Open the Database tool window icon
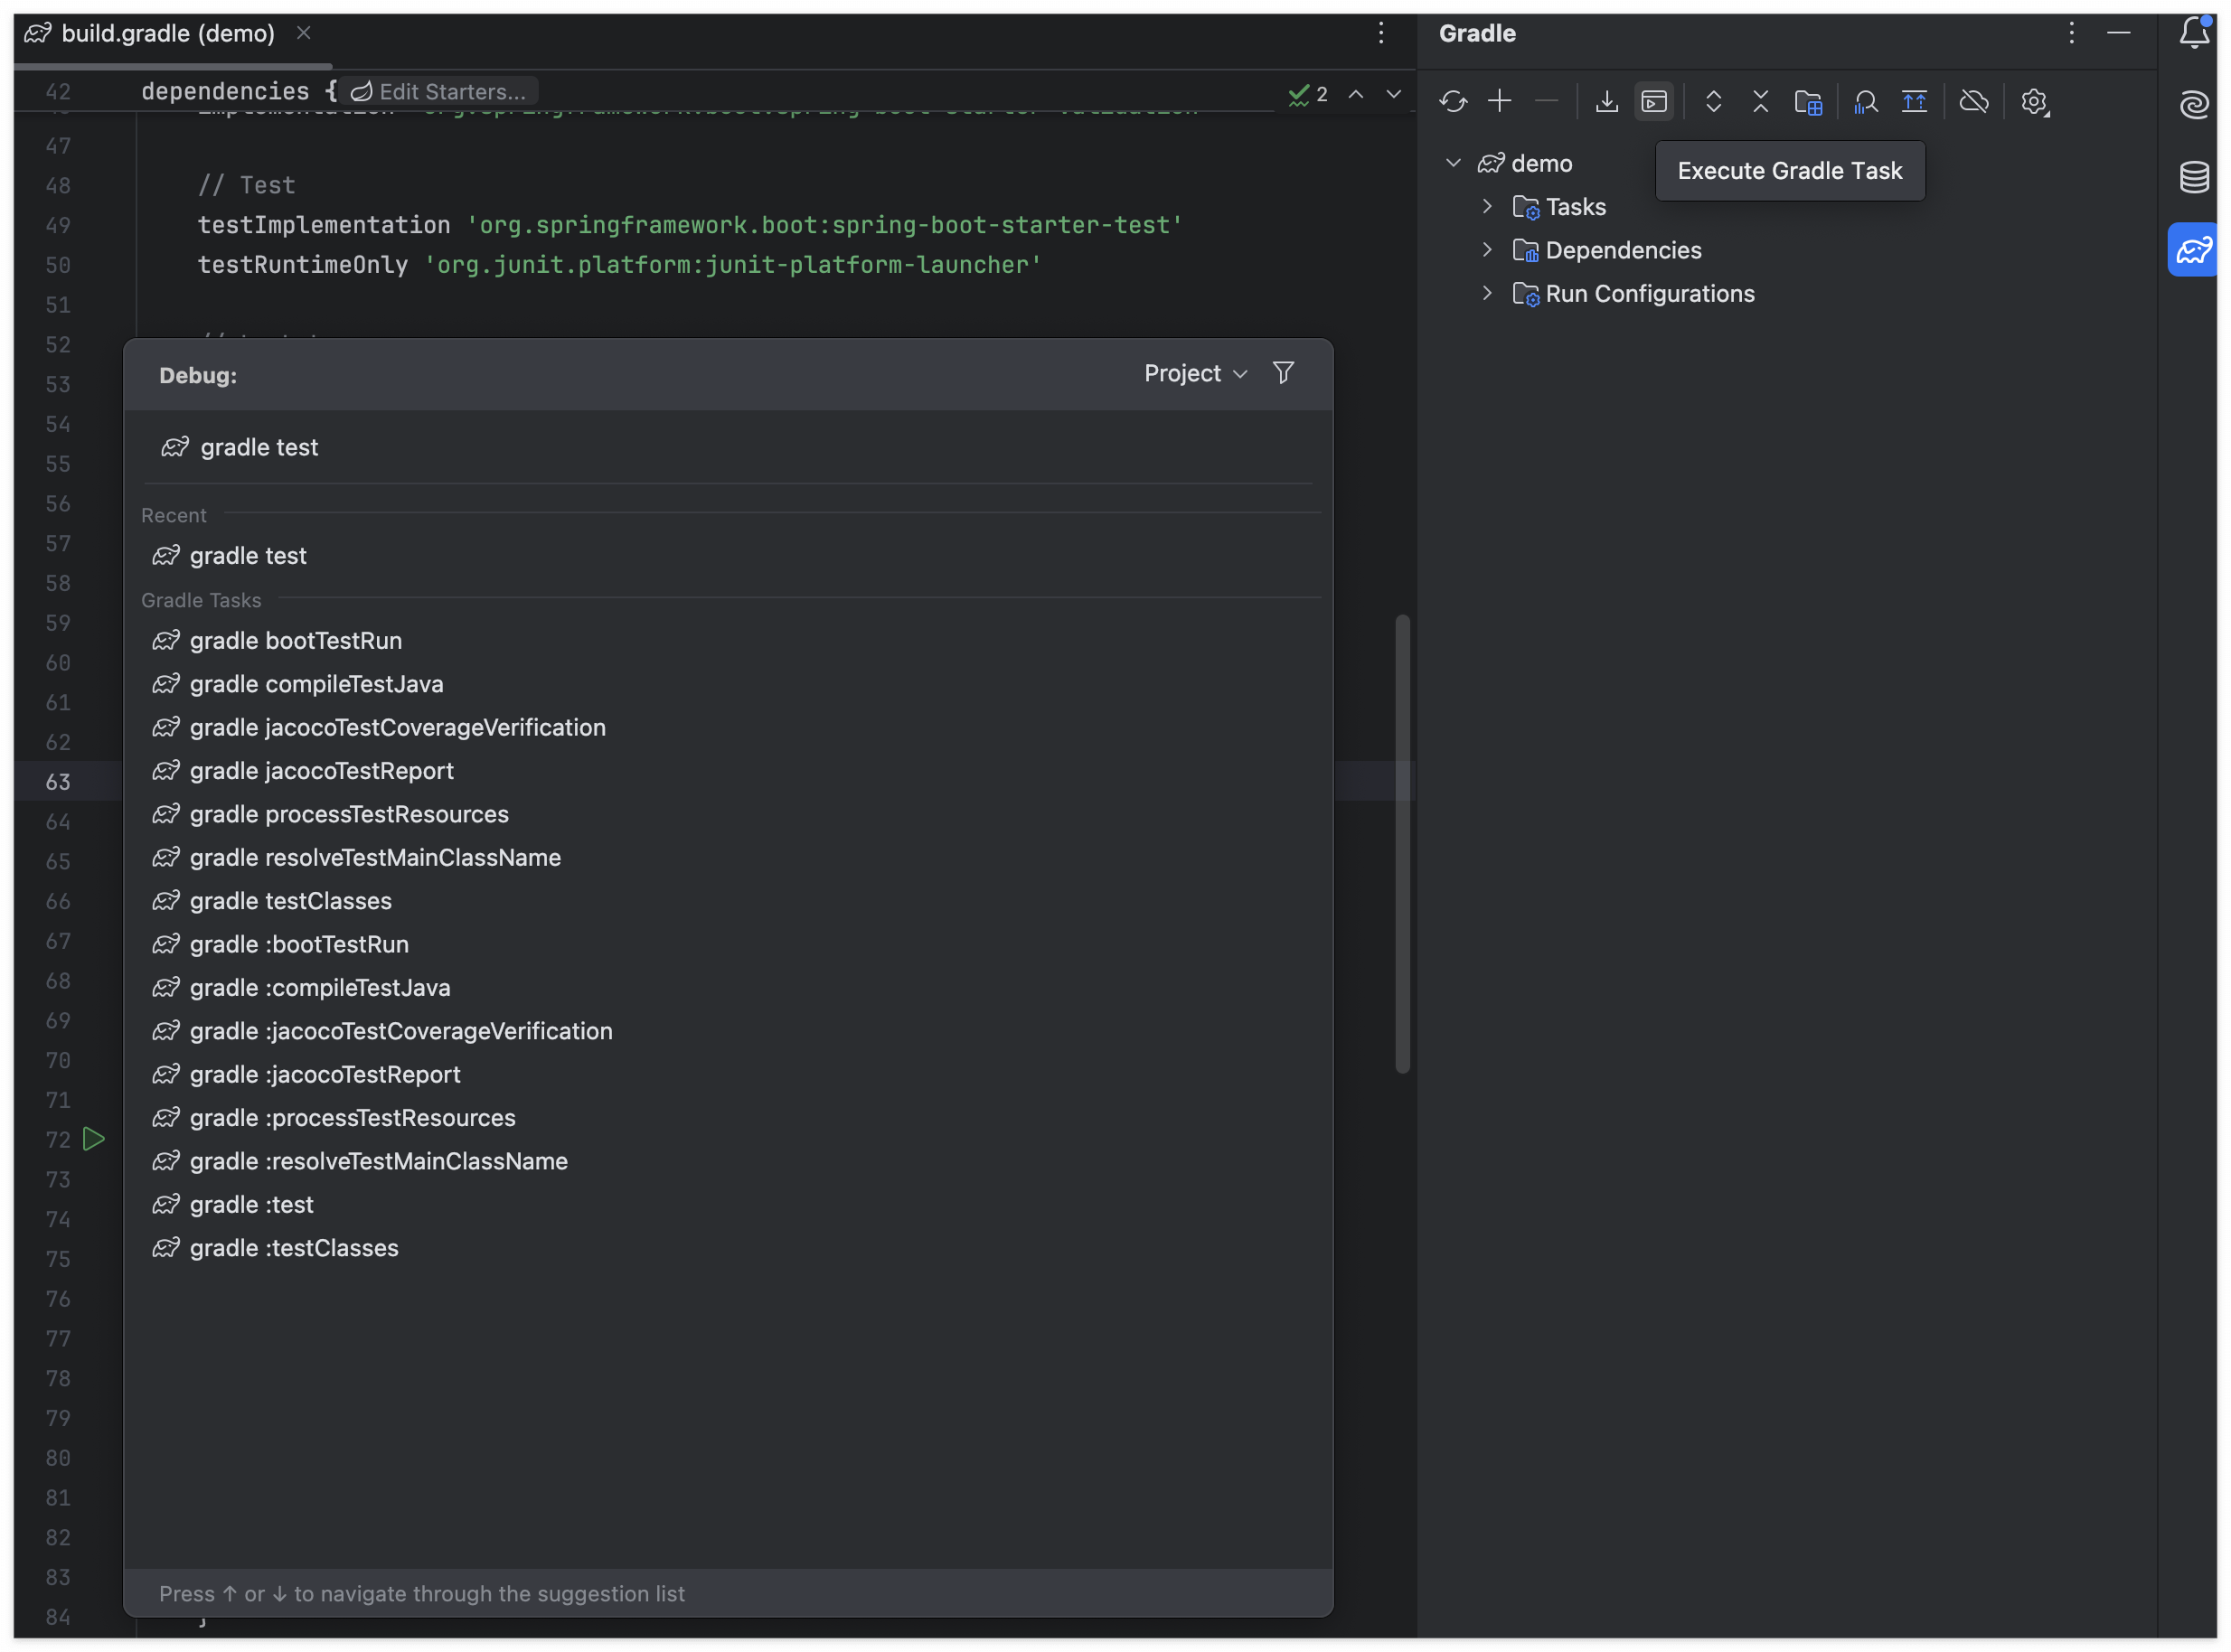 (x=2193, y=177)
